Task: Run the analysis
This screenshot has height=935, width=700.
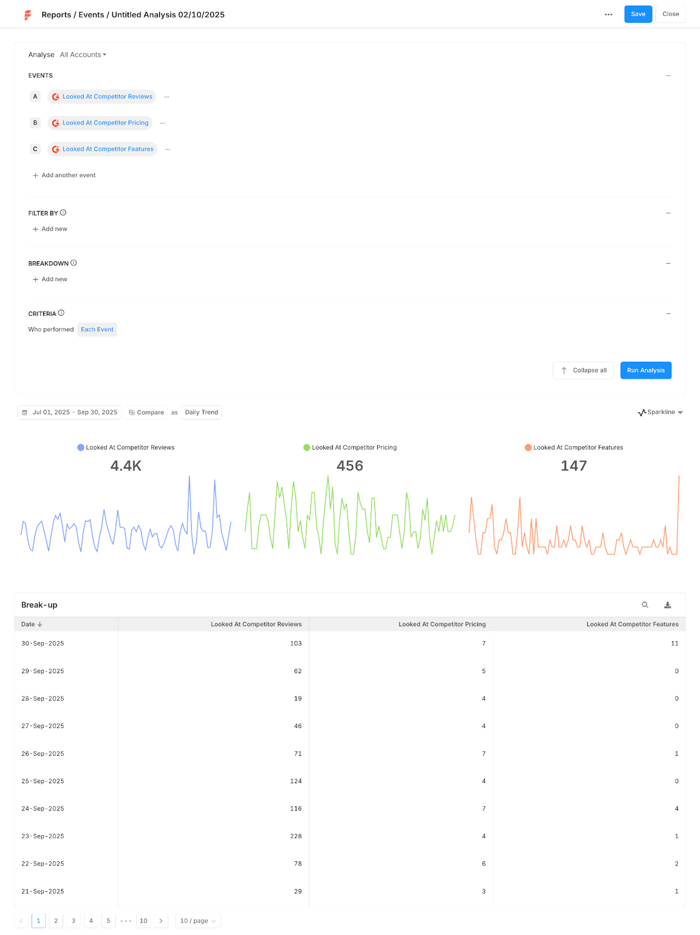Action: [x=645, y=370]
